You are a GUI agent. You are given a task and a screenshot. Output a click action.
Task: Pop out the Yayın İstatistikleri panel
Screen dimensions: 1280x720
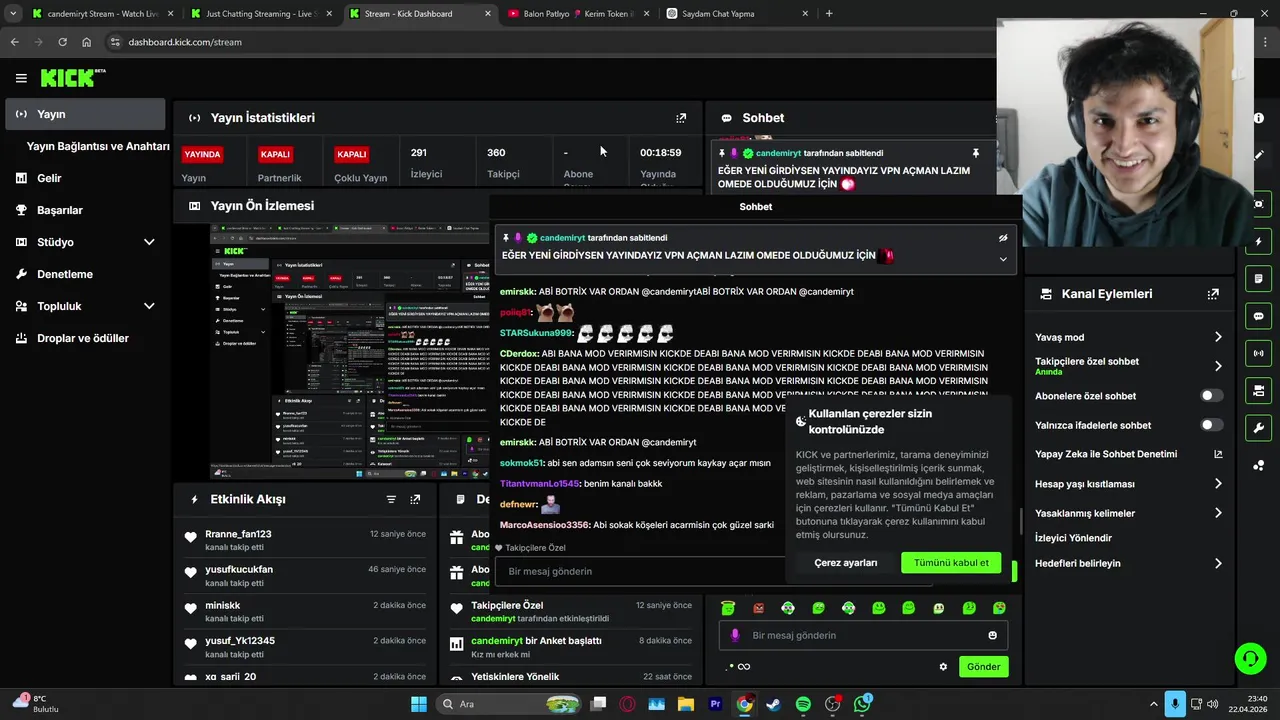pyautogui.click(x=681, y=118)
